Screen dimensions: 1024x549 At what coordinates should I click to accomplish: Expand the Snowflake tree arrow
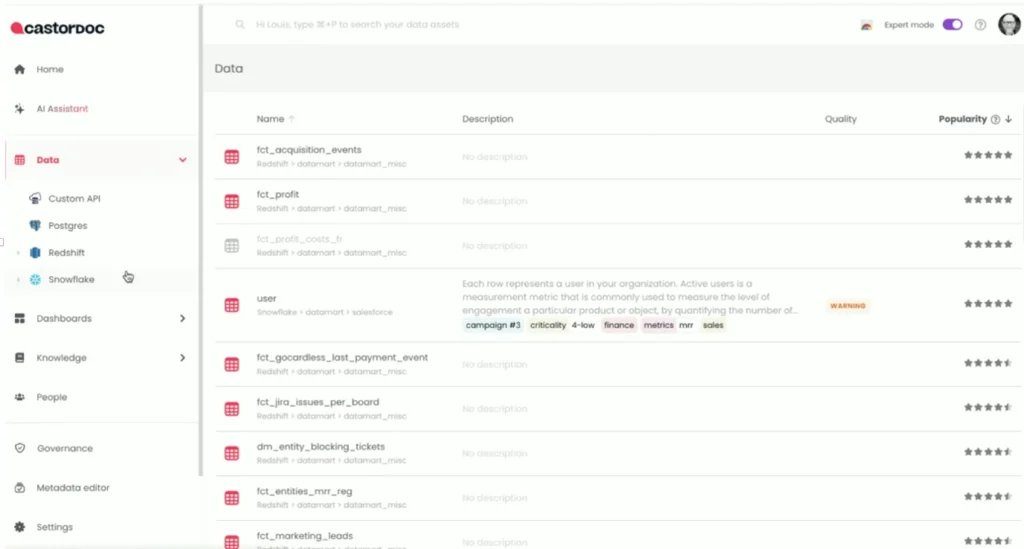click(x=18, y=279)
